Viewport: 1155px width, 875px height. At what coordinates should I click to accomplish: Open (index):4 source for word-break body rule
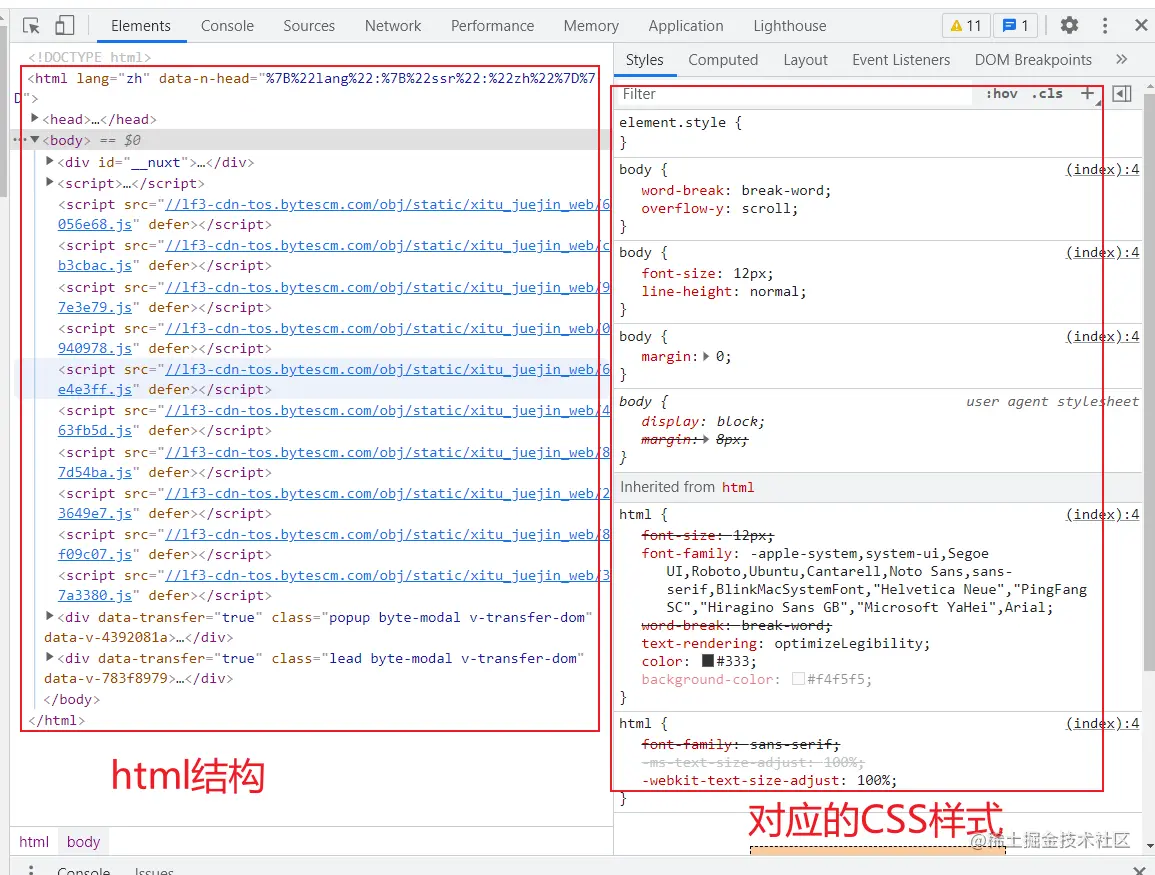coord(1102,169)
